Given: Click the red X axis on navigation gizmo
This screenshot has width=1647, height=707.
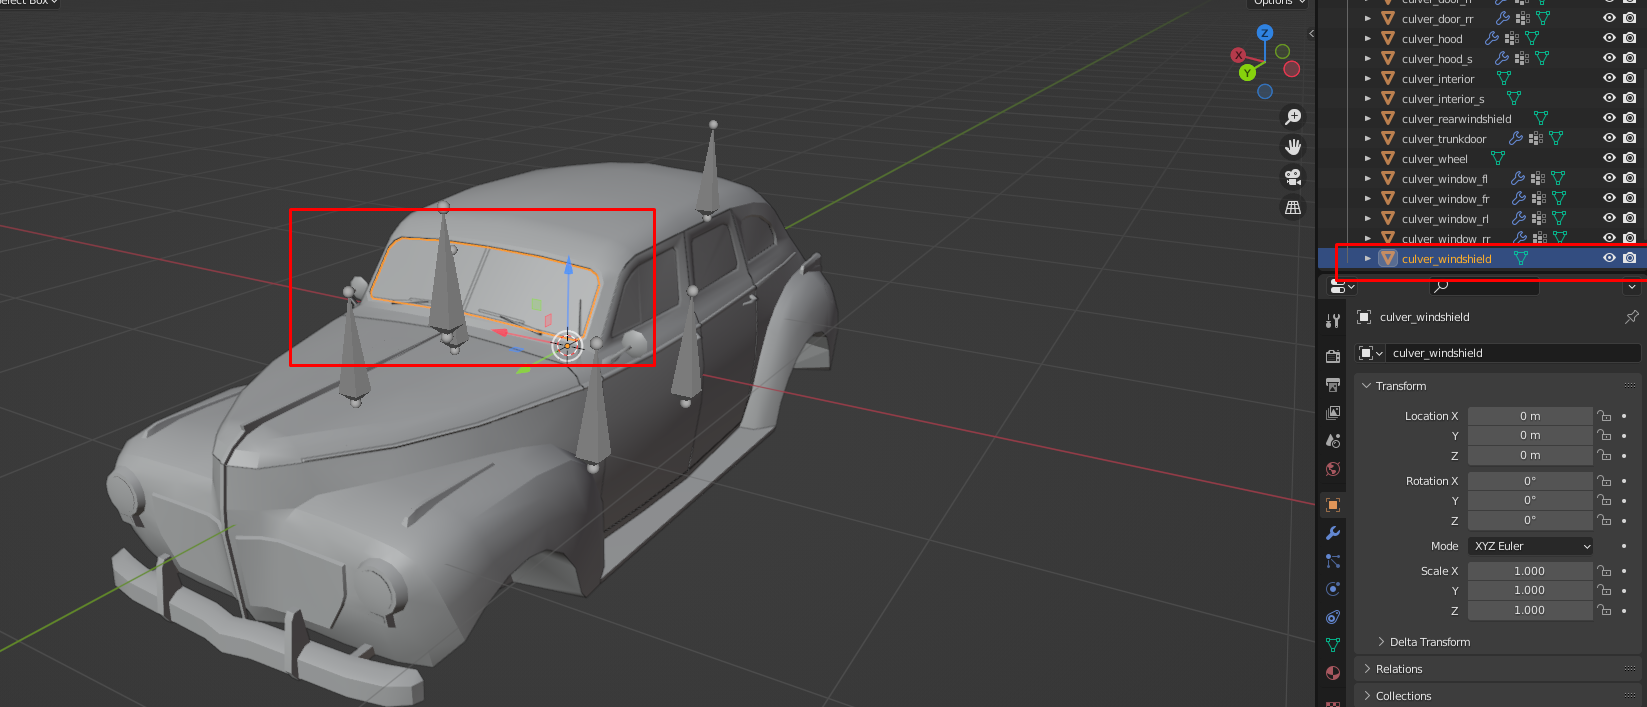Looking at the screenshot, I should [1239, 55].
